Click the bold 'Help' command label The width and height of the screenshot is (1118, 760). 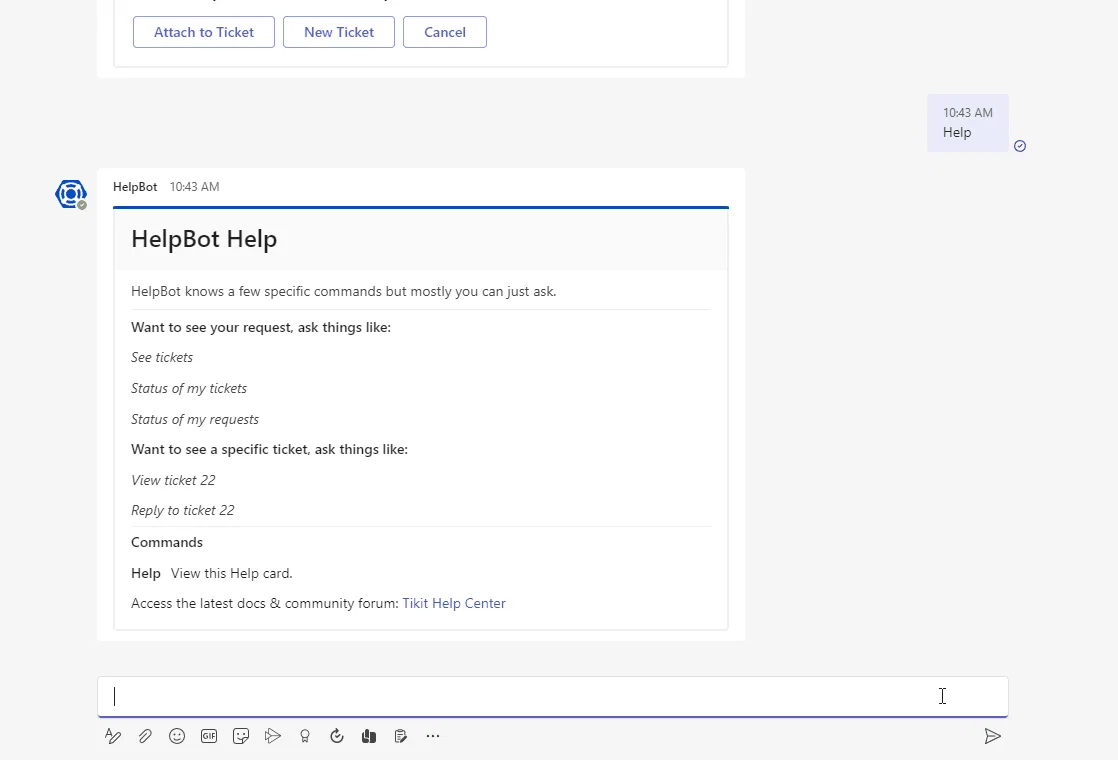click(145, 573)
